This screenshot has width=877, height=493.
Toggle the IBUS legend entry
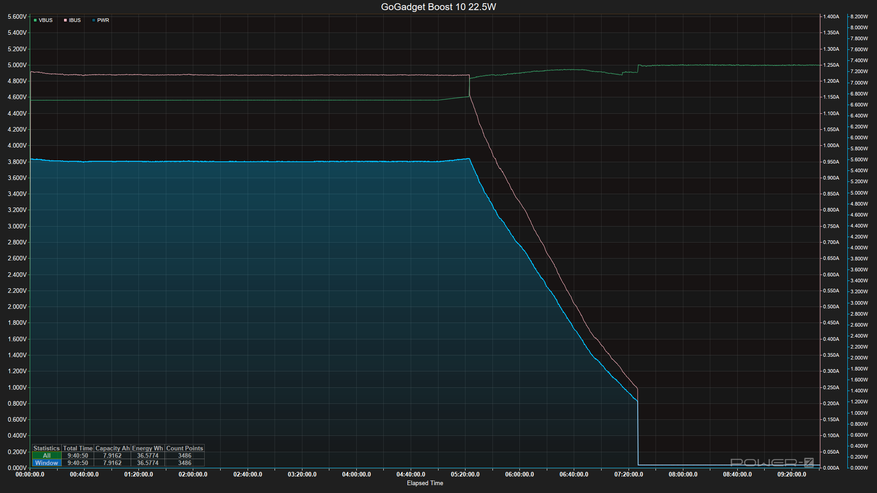[72, 20]
